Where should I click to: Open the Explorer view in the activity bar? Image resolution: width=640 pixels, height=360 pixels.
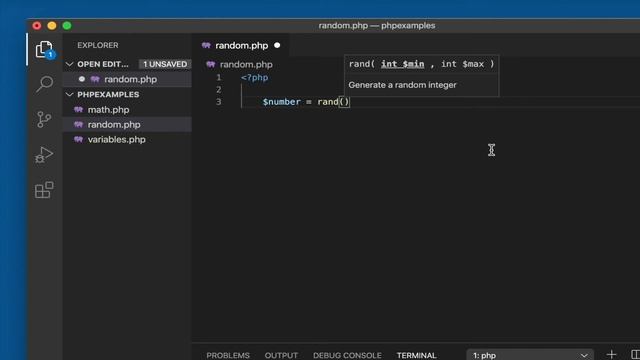[44, 49]
